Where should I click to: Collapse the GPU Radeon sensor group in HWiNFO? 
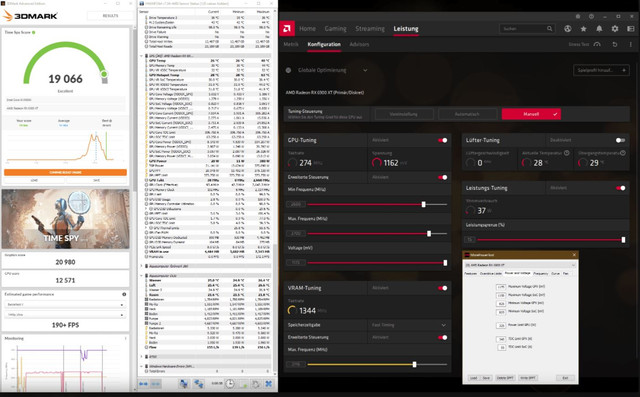(142, 56)
